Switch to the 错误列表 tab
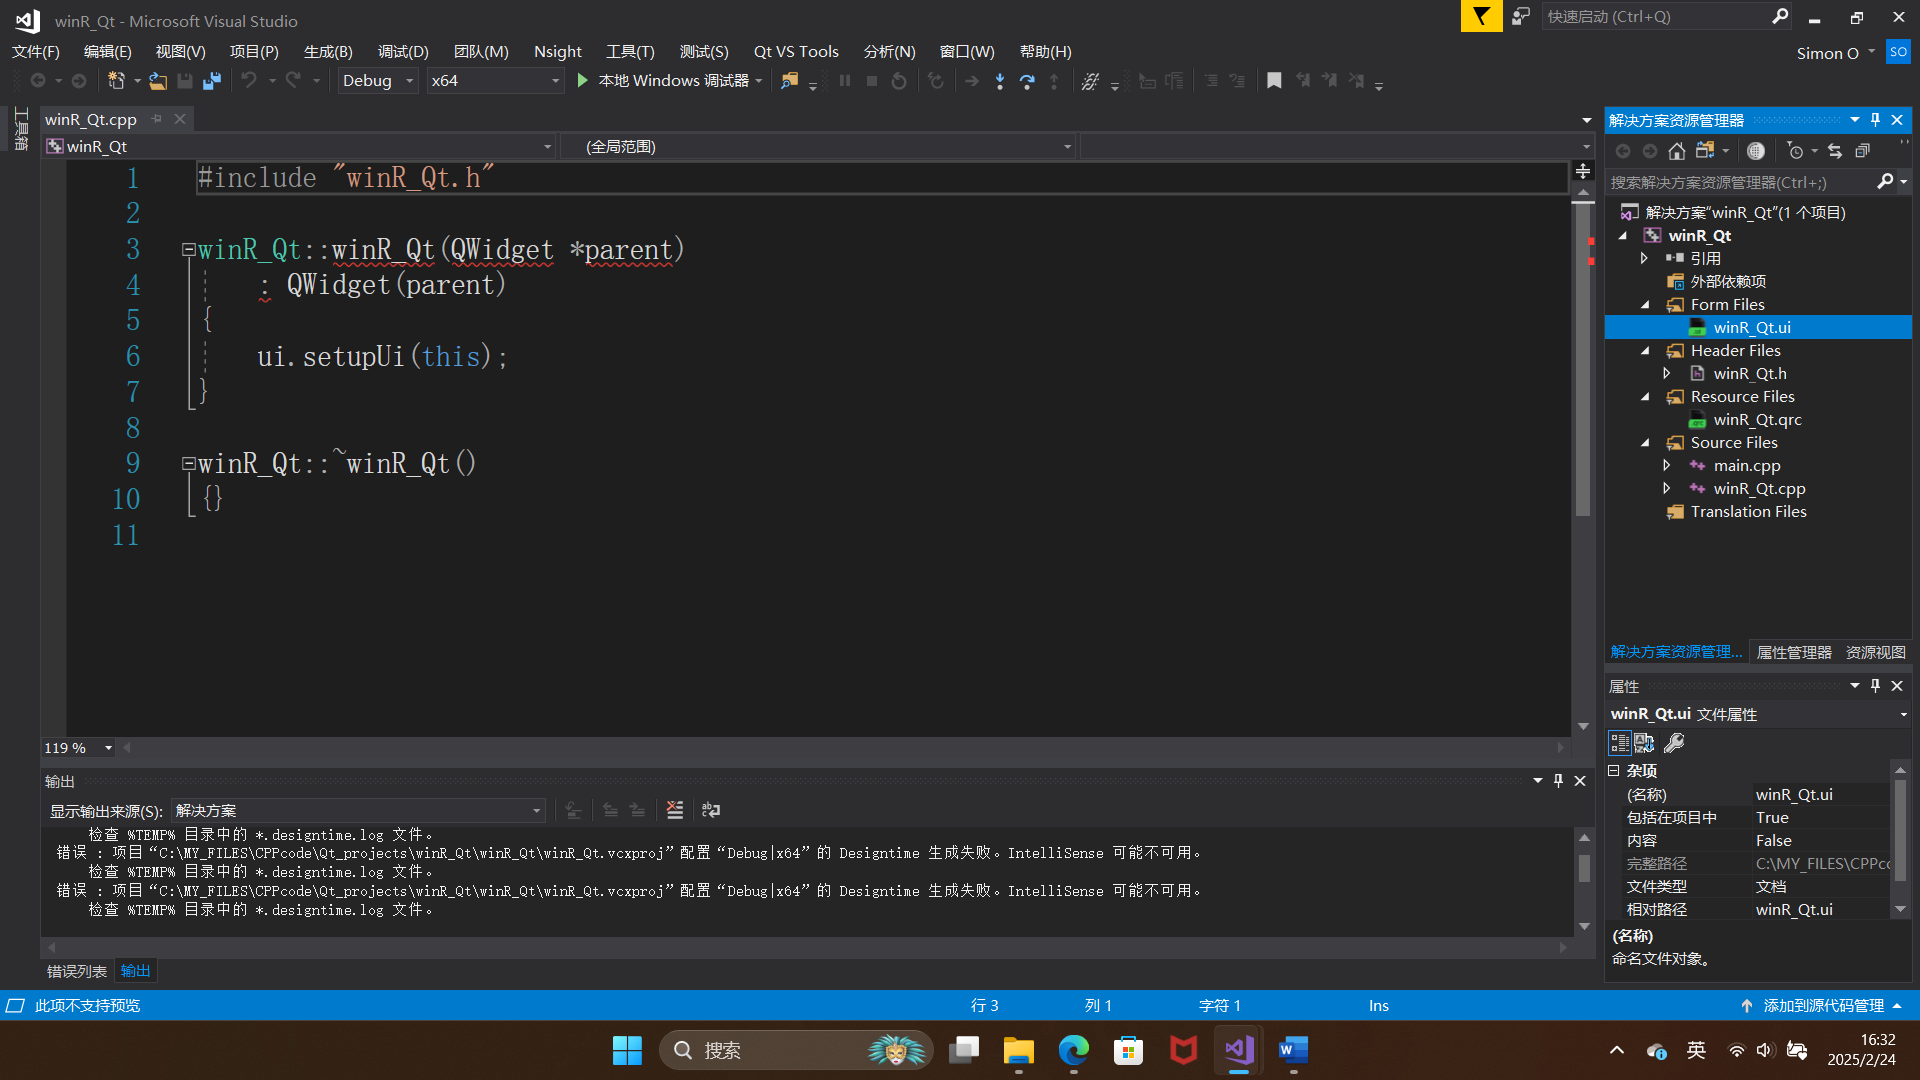Image resolution: width=1920 pixels, height=1080 pixels. [x=75, y=970]
